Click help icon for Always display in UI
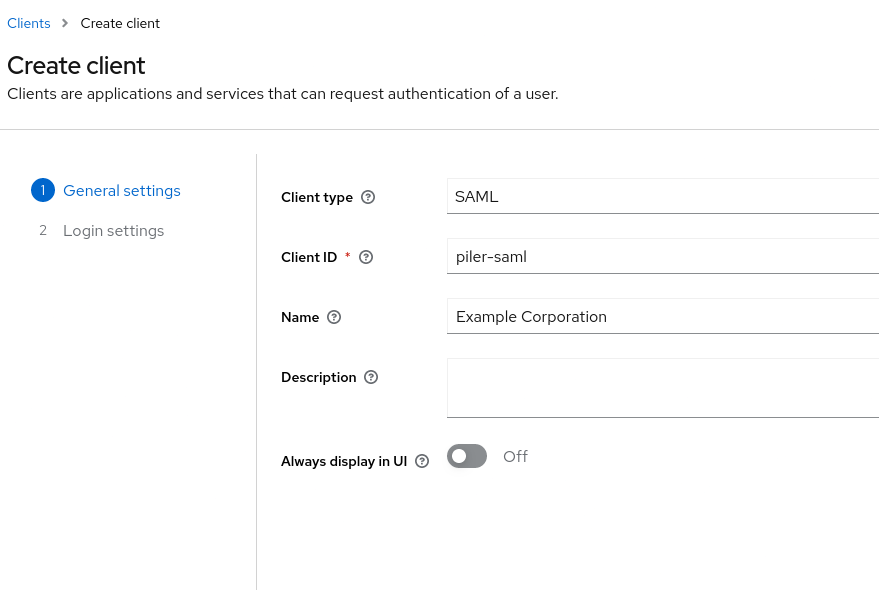The width and height of the screenshot is (879, 590). 422,461
